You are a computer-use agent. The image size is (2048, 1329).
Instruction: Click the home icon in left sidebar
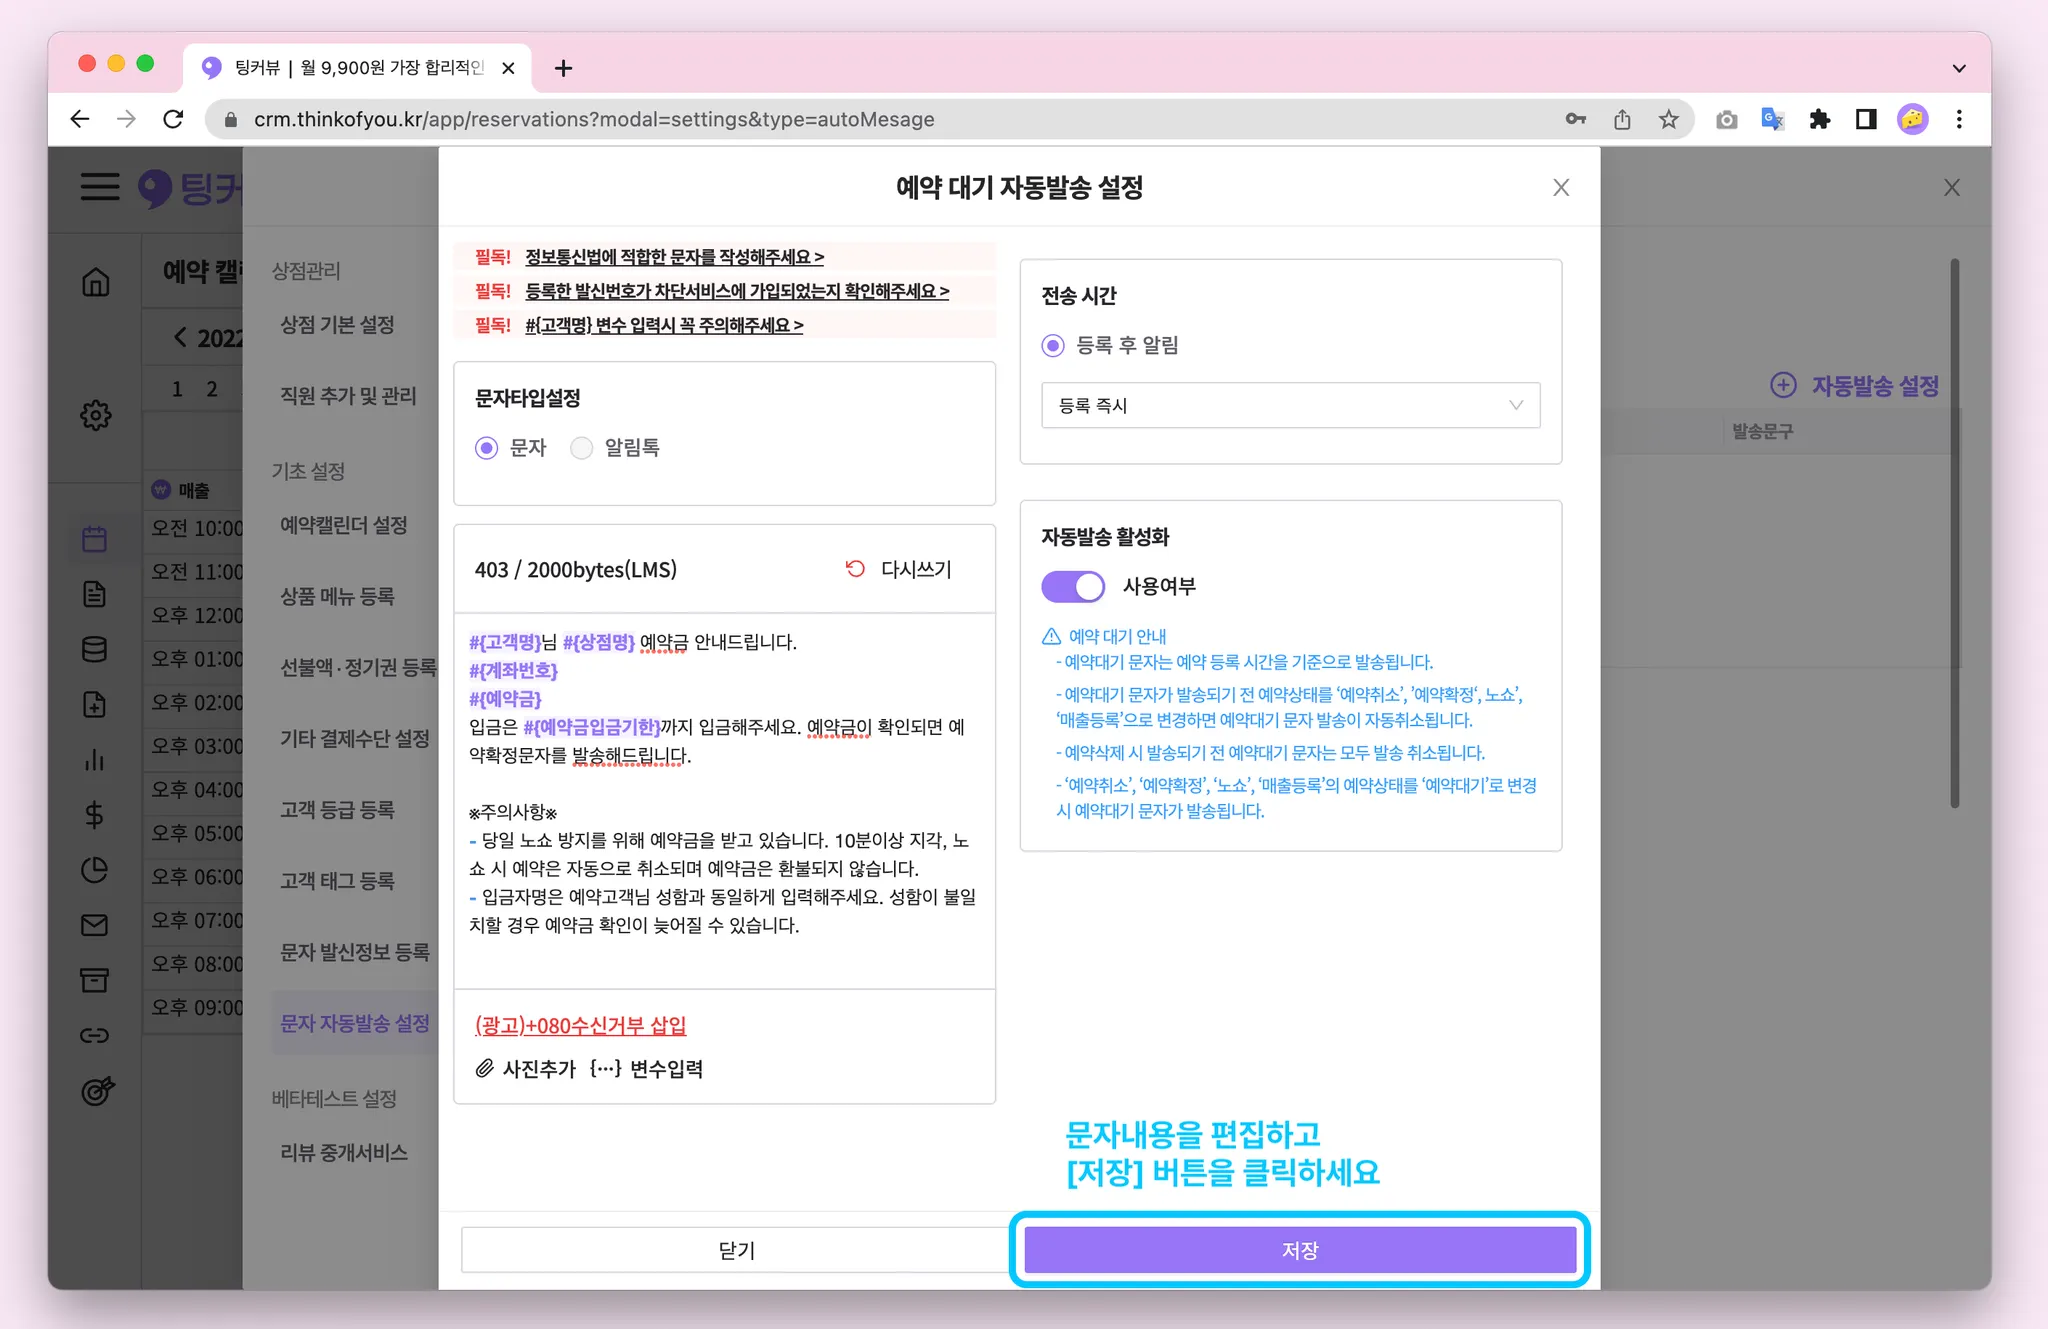95,282
